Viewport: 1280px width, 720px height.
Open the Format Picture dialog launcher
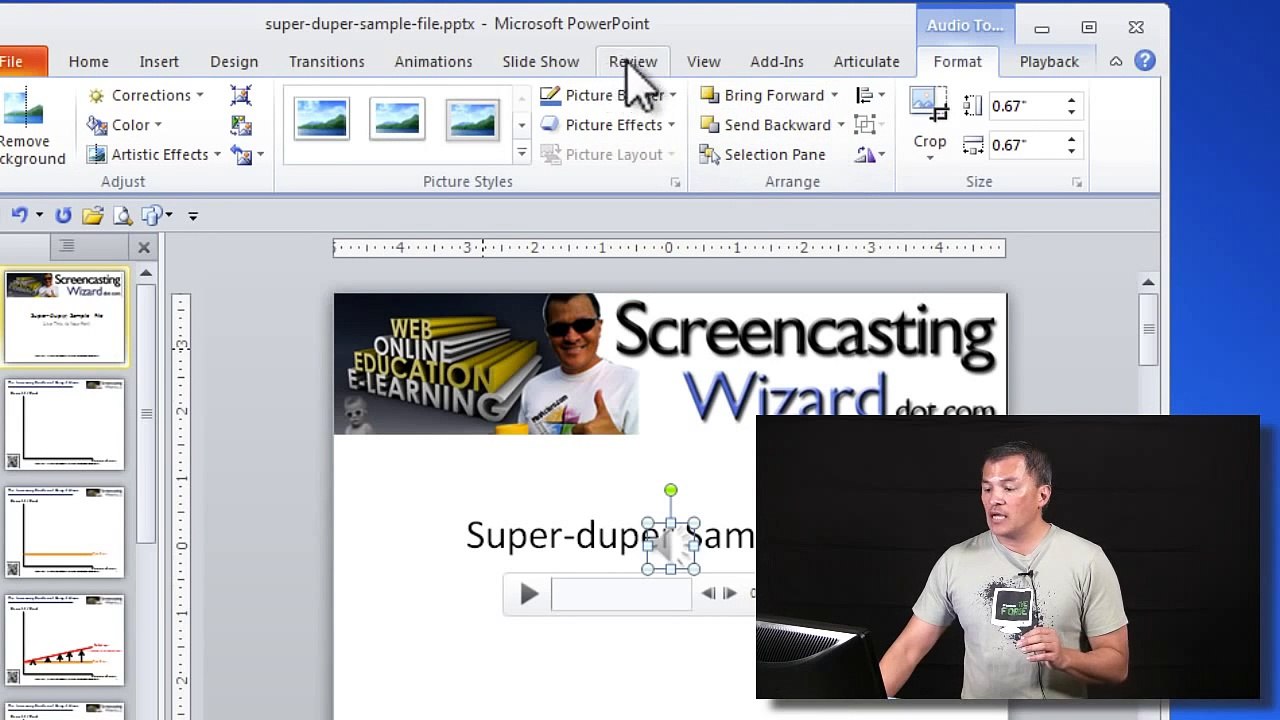675,183
